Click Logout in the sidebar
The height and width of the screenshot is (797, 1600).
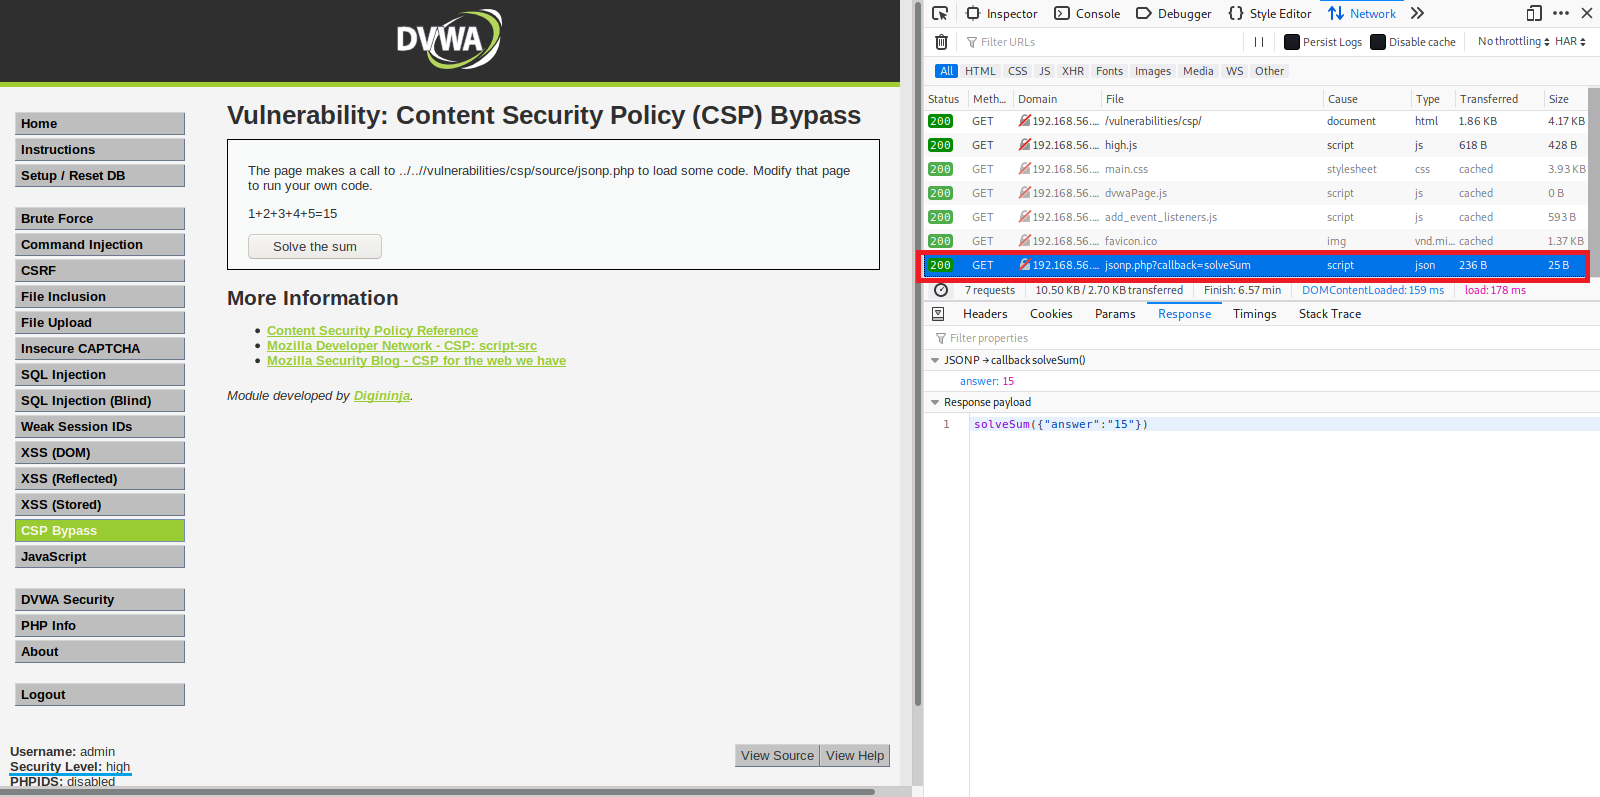tap(100, 695)
